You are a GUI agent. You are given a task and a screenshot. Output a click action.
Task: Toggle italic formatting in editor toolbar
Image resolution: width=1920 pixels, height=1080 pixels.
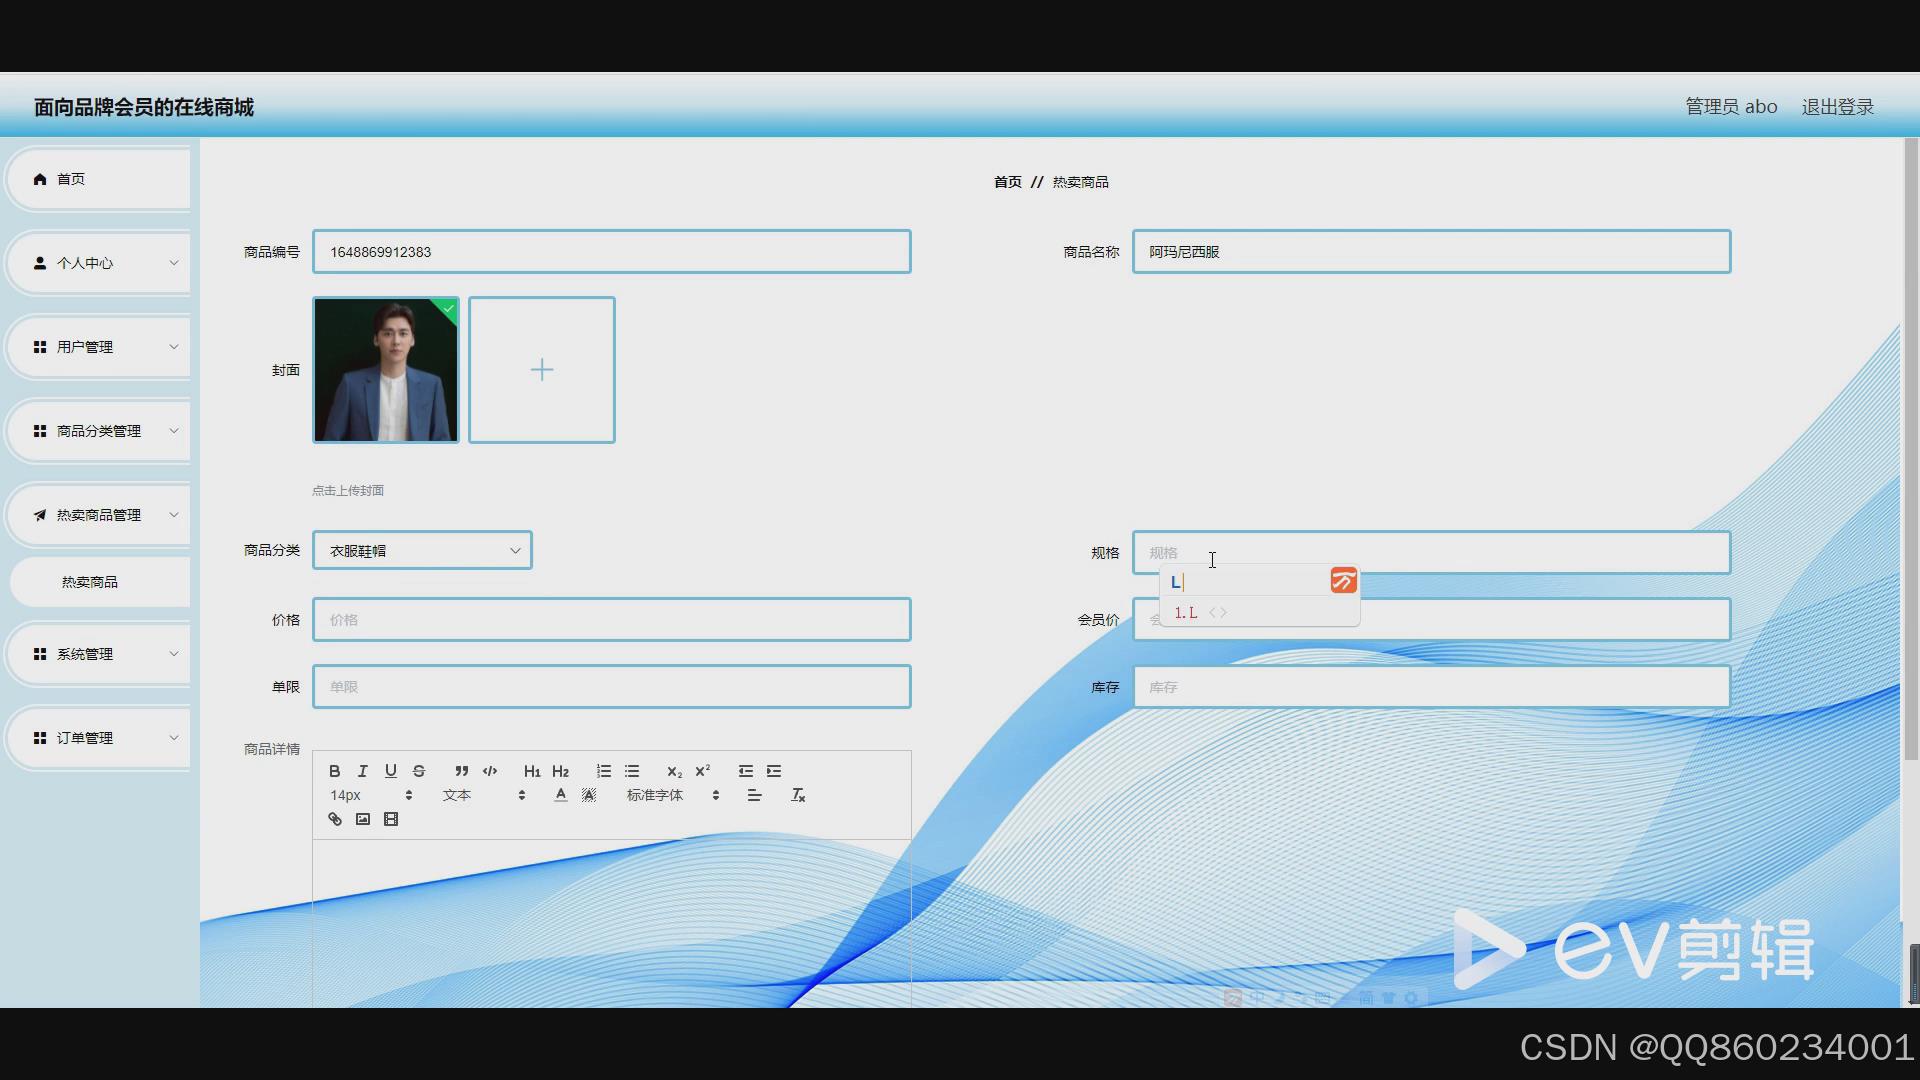coord(363,771)
